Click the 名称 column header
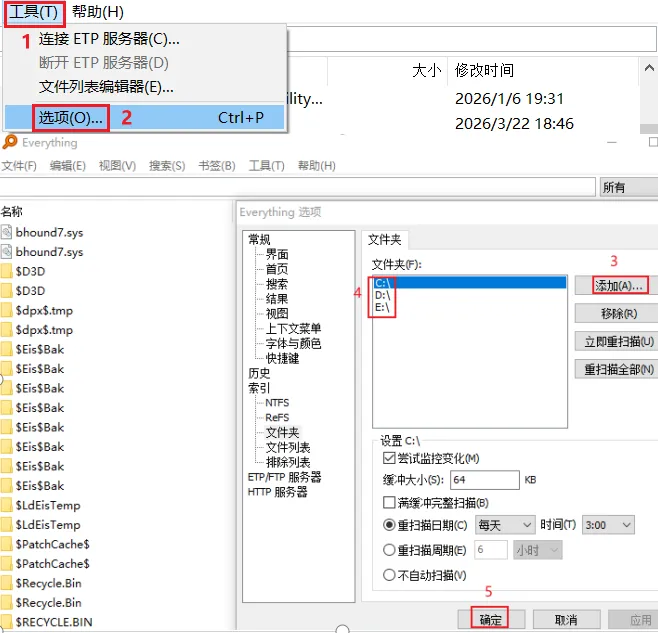Viewport: 658px width, 633px height. click(x=12, y=212)
